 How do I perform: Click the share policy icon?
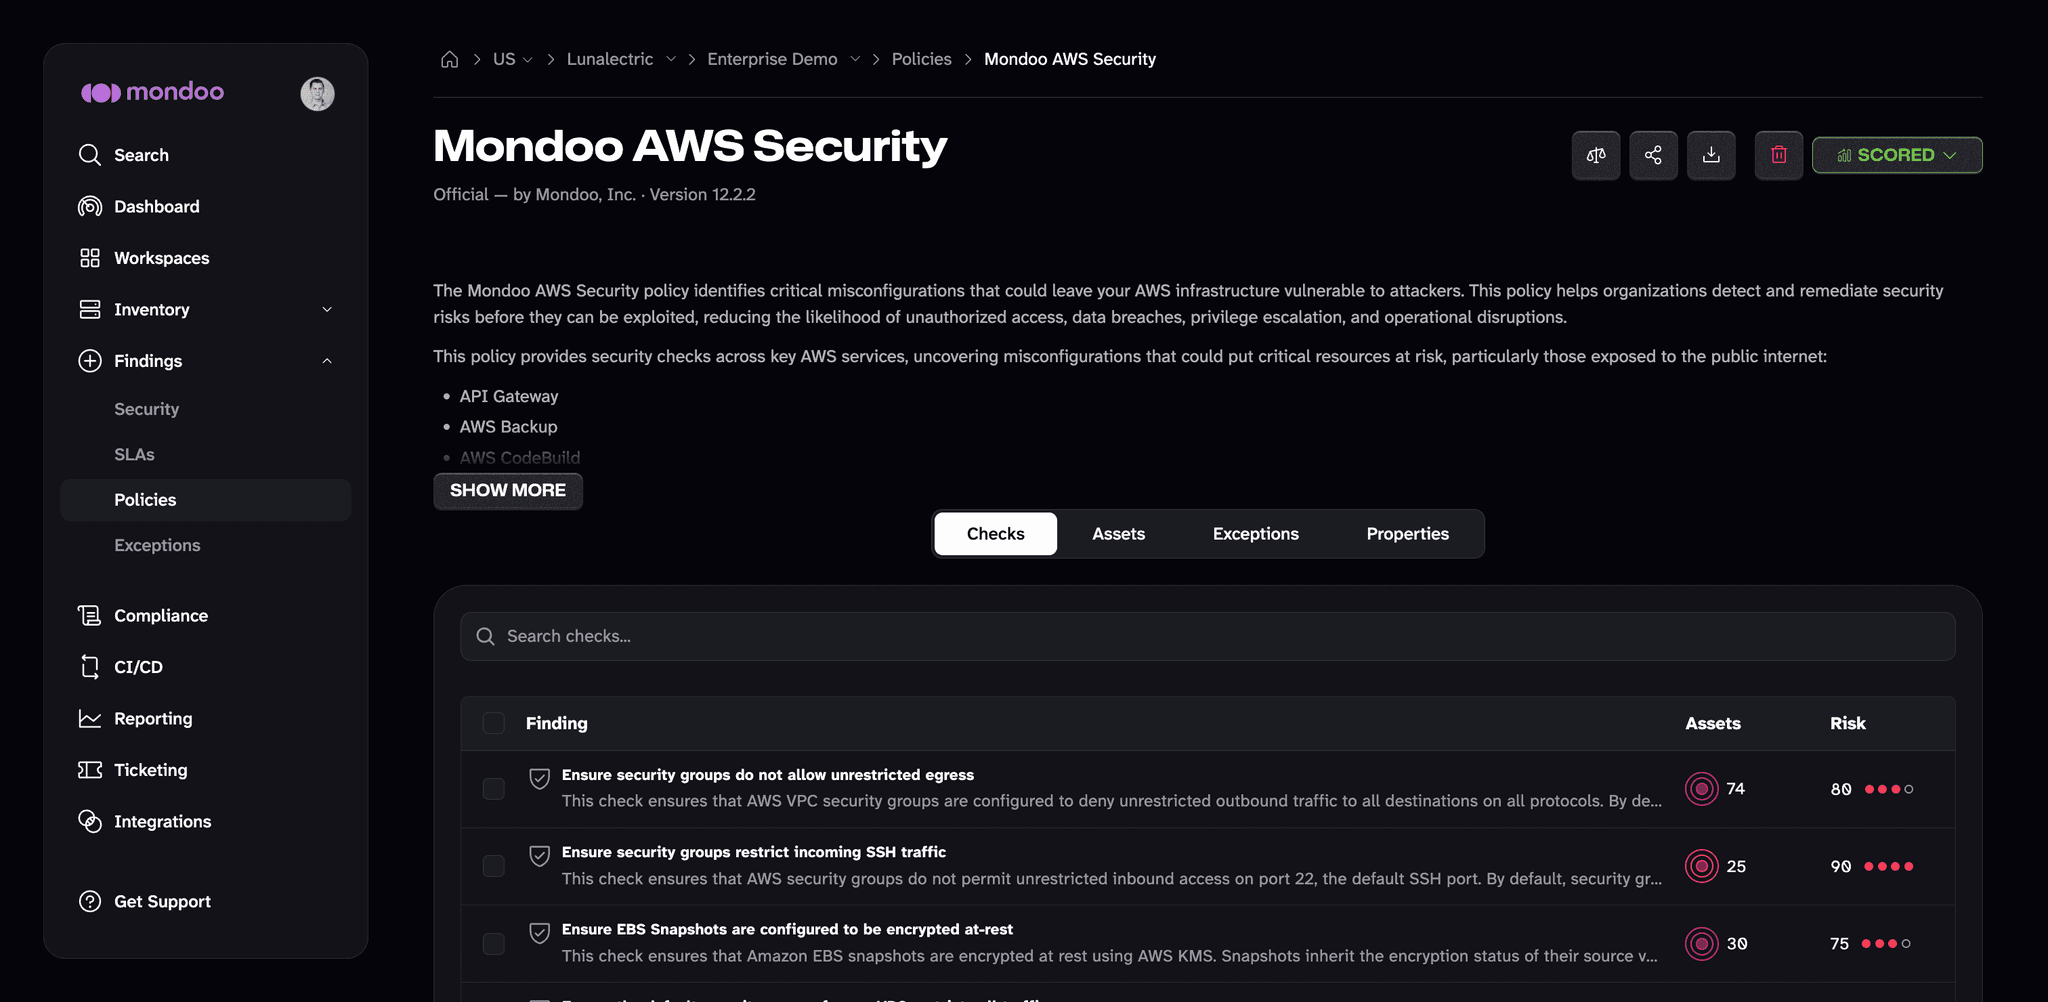pos(1653,155)
